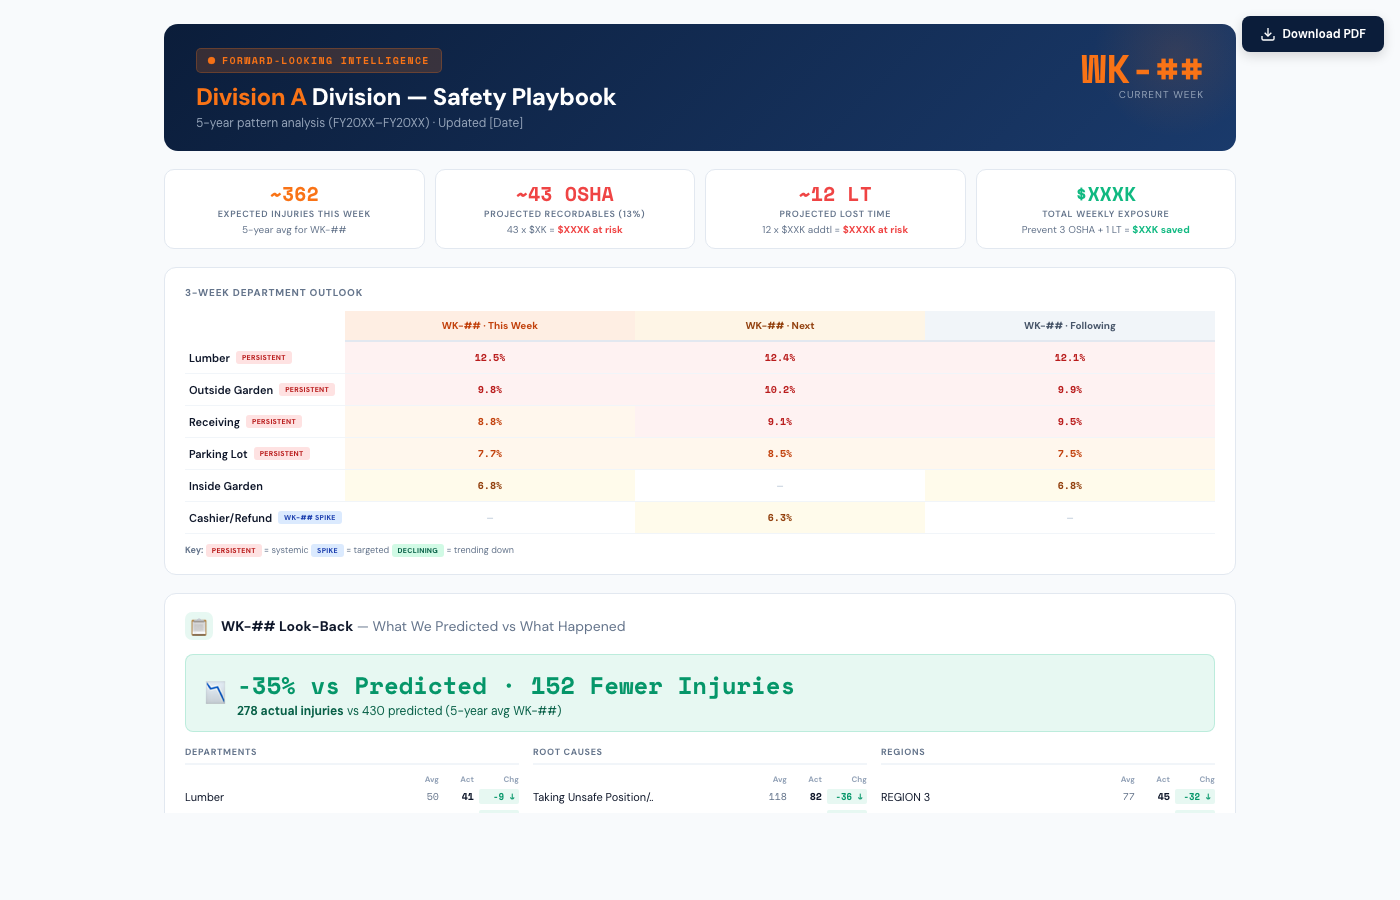The height and width of the screenshot is (900, 1400).
Task: Open the $XXXK total weekly exposure card
Action: point(1105,209)
